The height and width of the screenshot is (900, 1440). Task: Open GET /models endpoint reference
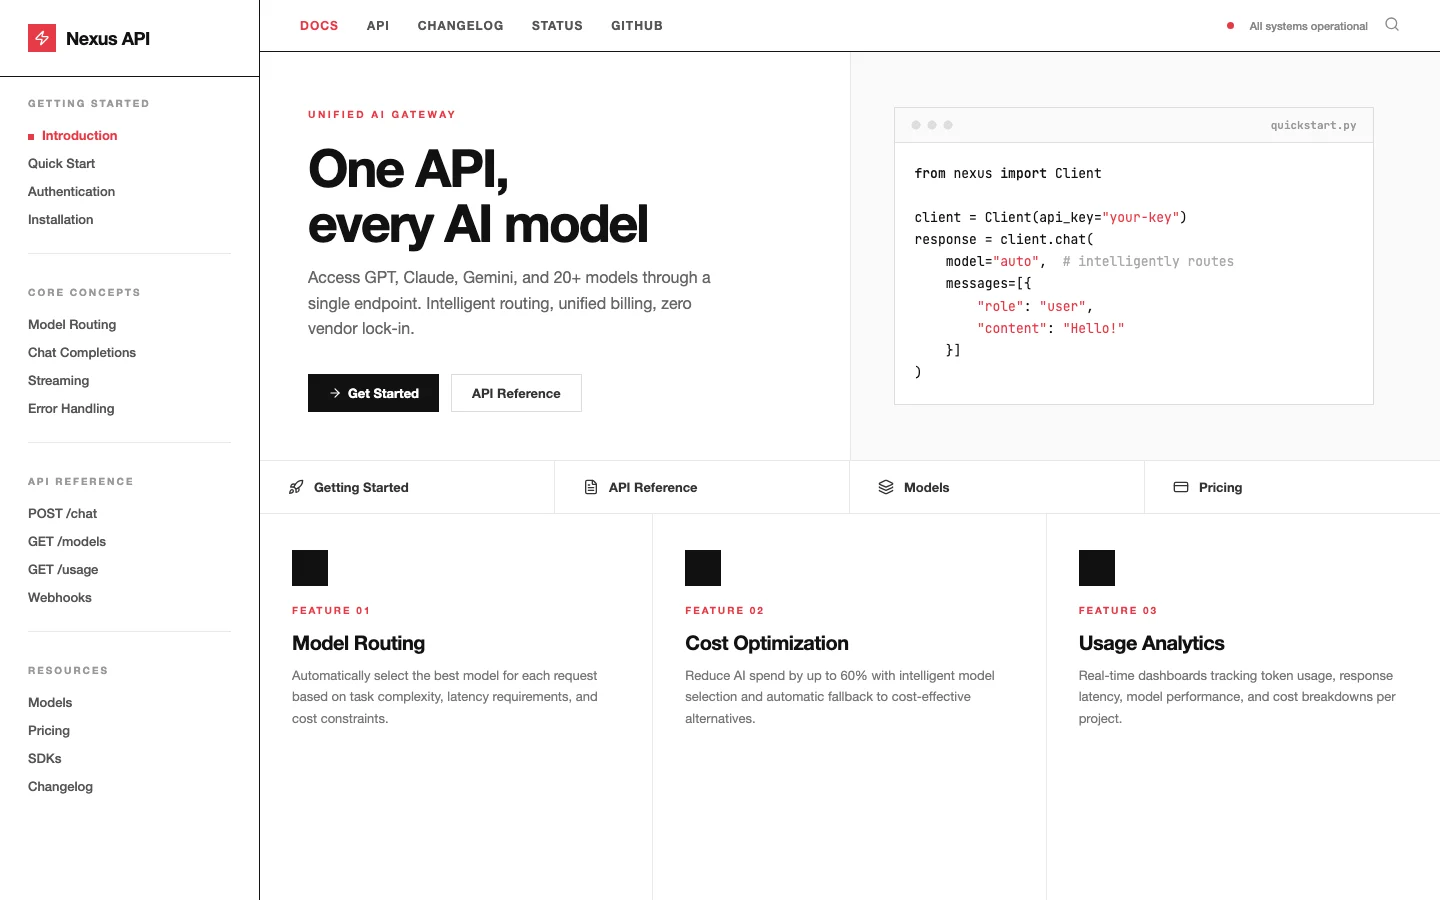(67, 541)
